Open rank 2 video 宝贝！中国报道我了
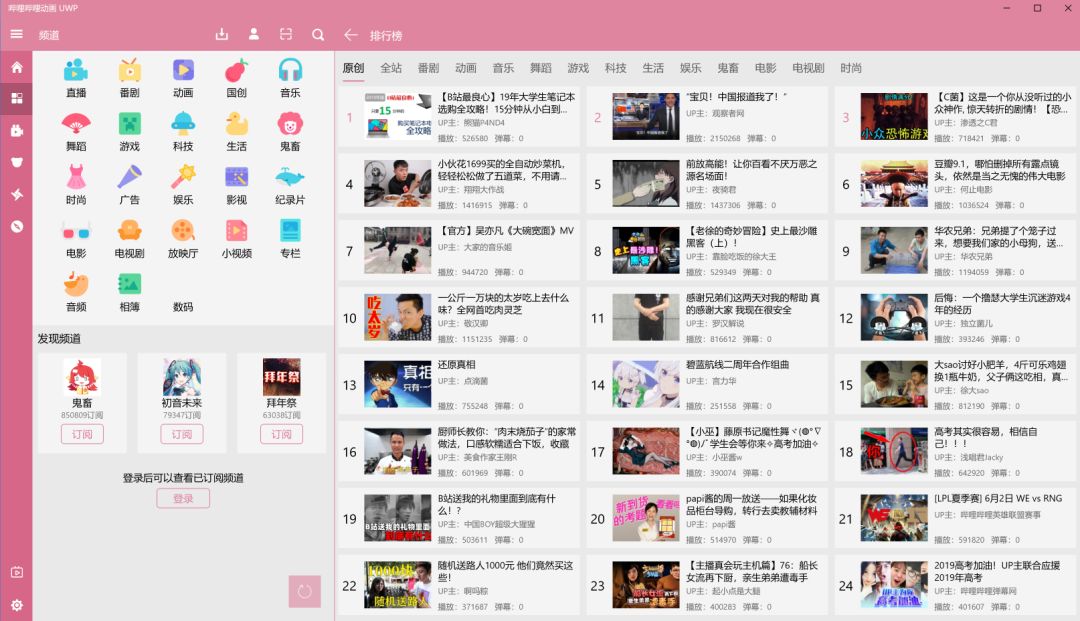 tap(707, 117)
